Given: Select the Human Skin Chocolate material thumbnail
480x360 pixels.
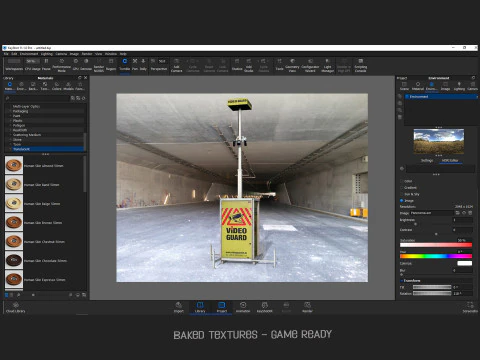Looking at the screenshot, I should point(14,260).
